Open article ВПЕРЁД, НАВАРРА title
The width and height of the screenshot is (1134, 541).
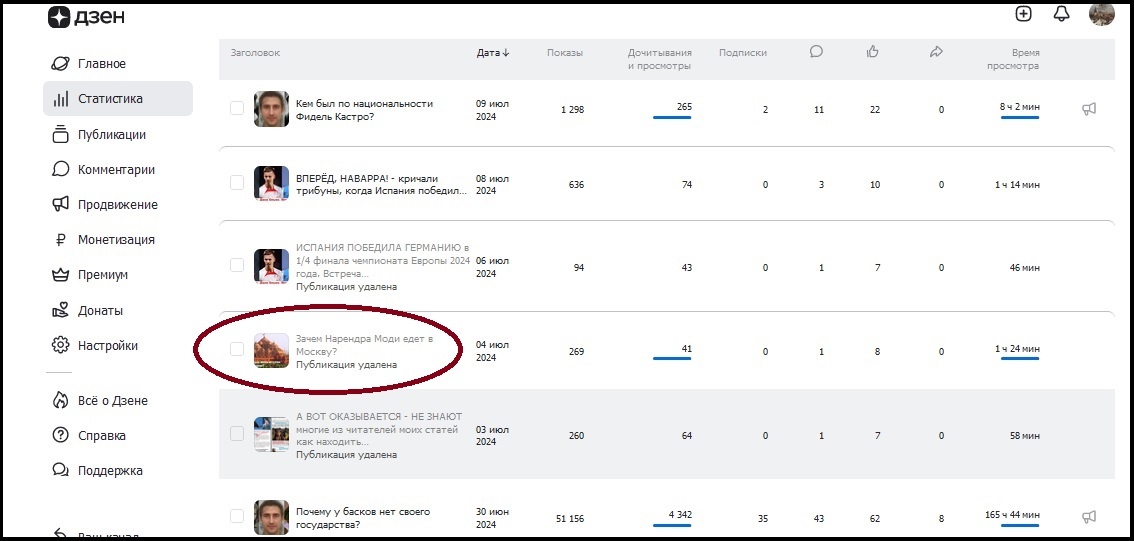(381, 184)
